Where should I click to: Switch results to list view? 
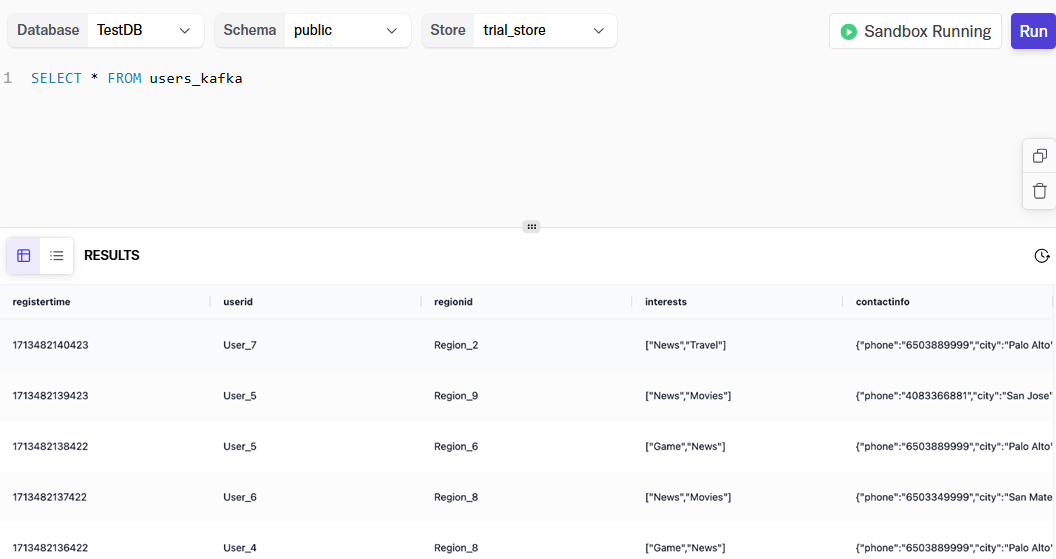coord(57,256)
